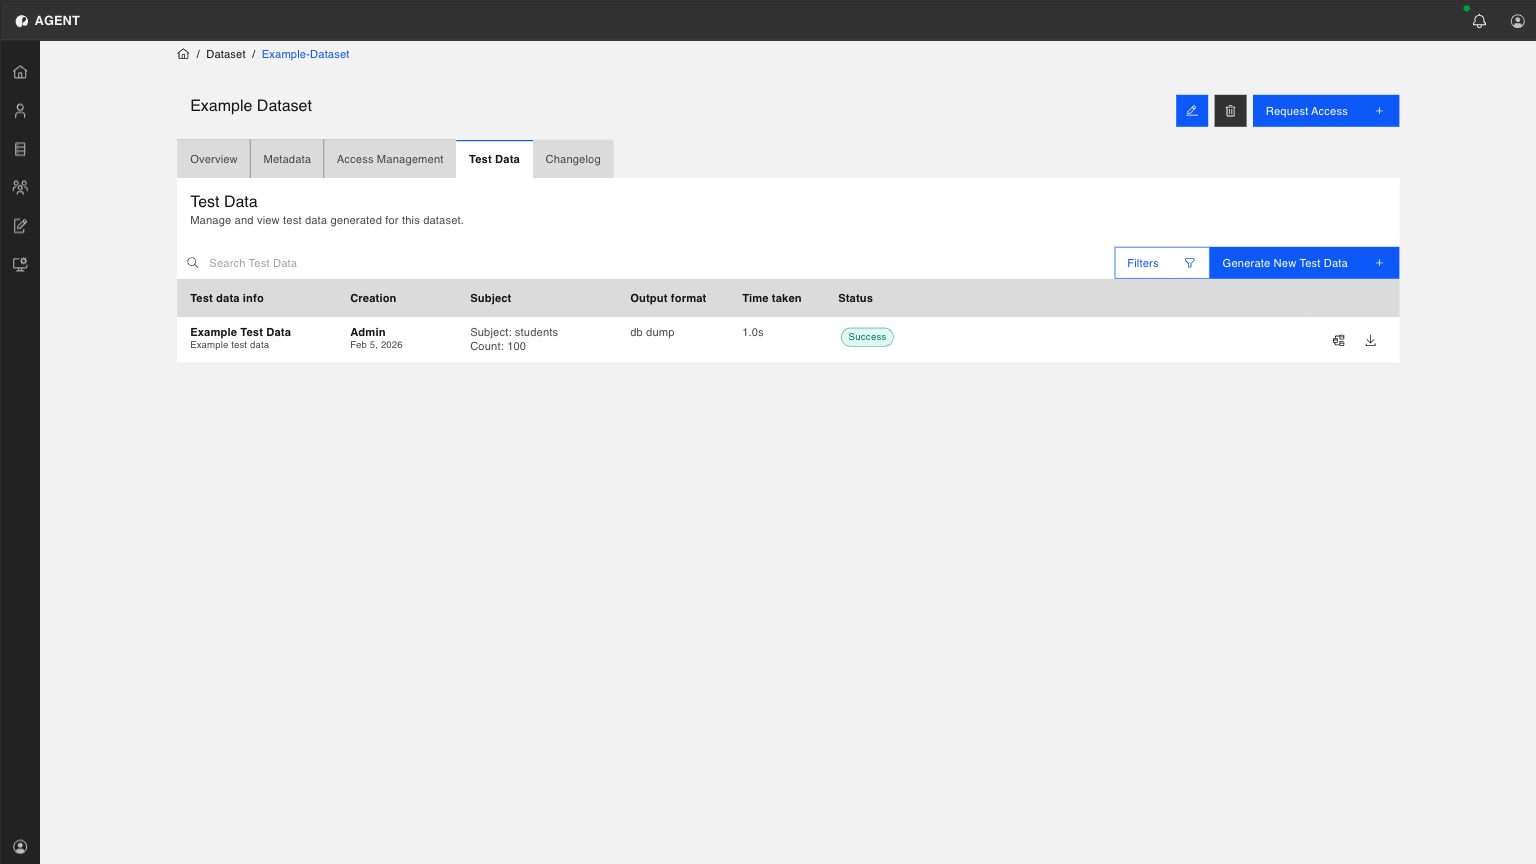
Task: Open the user icon in the left sidebar
Action: [20, 111]
